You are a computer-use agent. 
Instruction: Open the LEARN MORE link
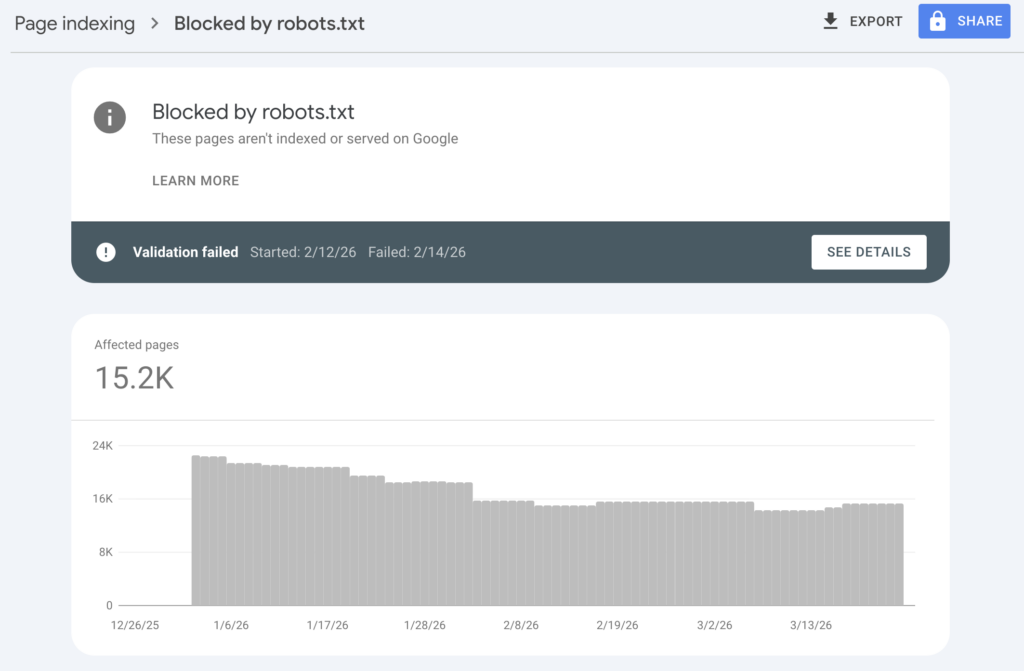(x=195, y=181)
